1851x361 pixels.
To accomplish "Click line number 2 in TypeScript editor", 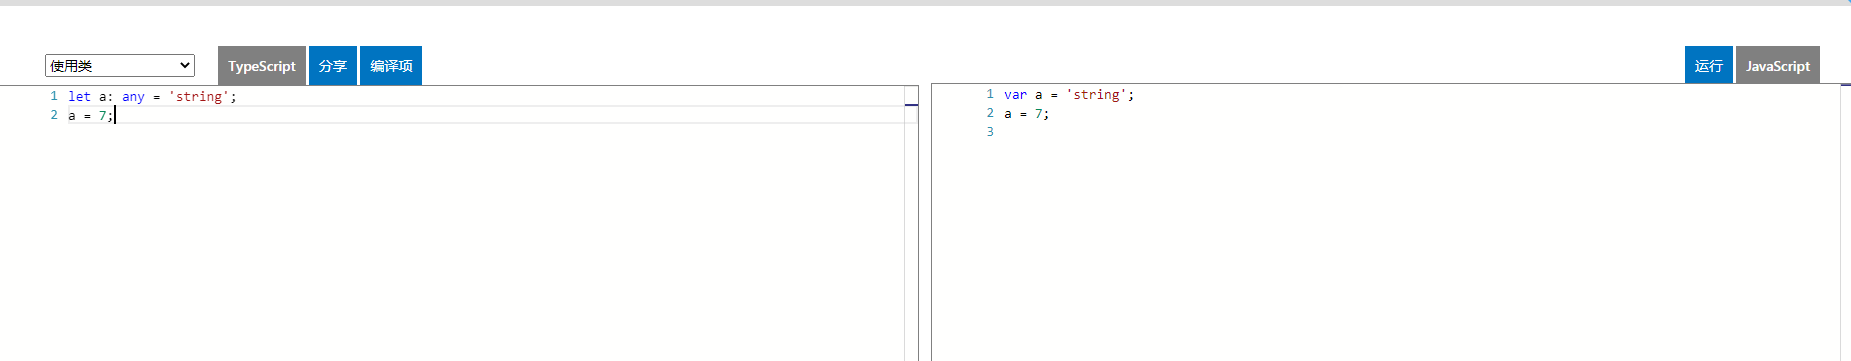I will point(54,115).
